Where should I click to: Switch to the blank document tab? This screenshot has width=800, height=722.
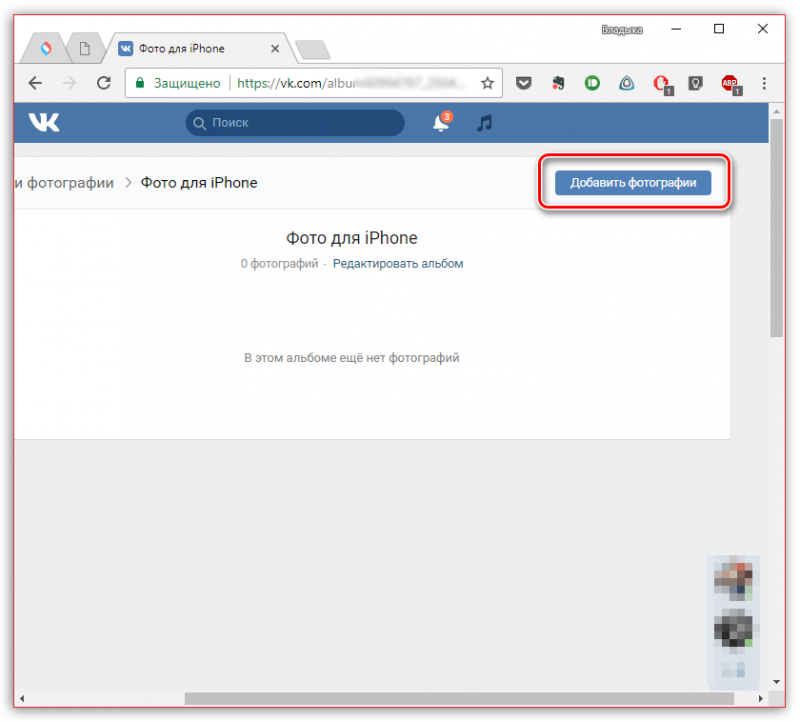tap(85, 48)
